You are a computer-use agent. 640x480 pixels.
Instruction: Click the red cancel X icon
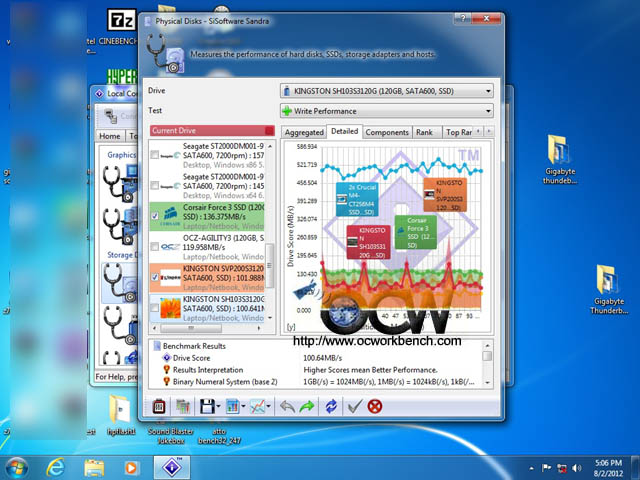(375, 407)
